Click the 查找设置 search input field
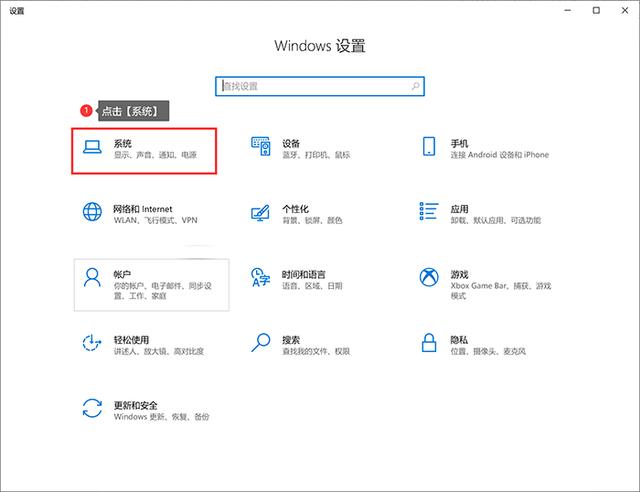Image resolution: width=640 pixels, height=492 pixels. [310, 86]
